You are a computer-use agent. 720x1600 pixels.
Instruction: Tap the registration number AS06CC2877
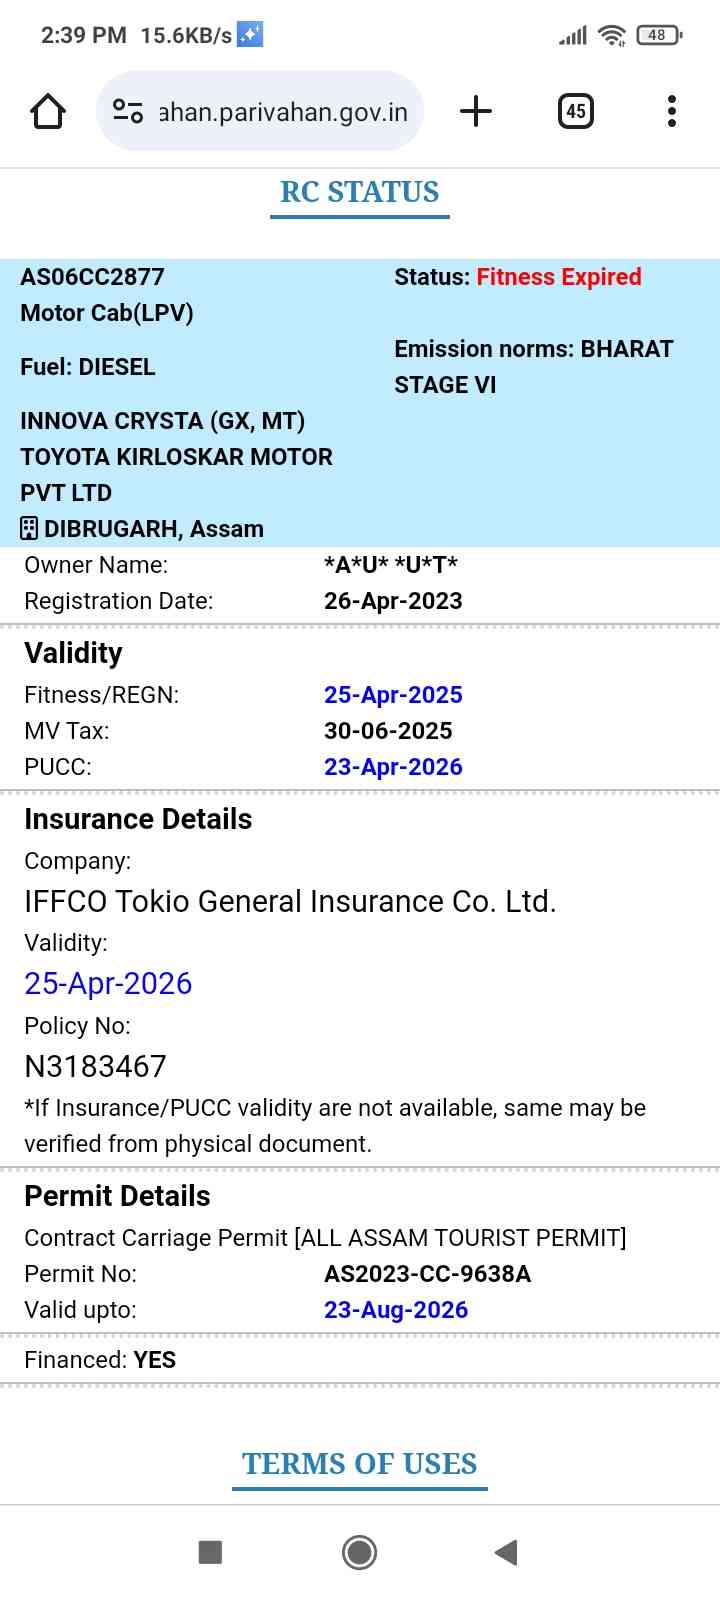tap(92, 277)
